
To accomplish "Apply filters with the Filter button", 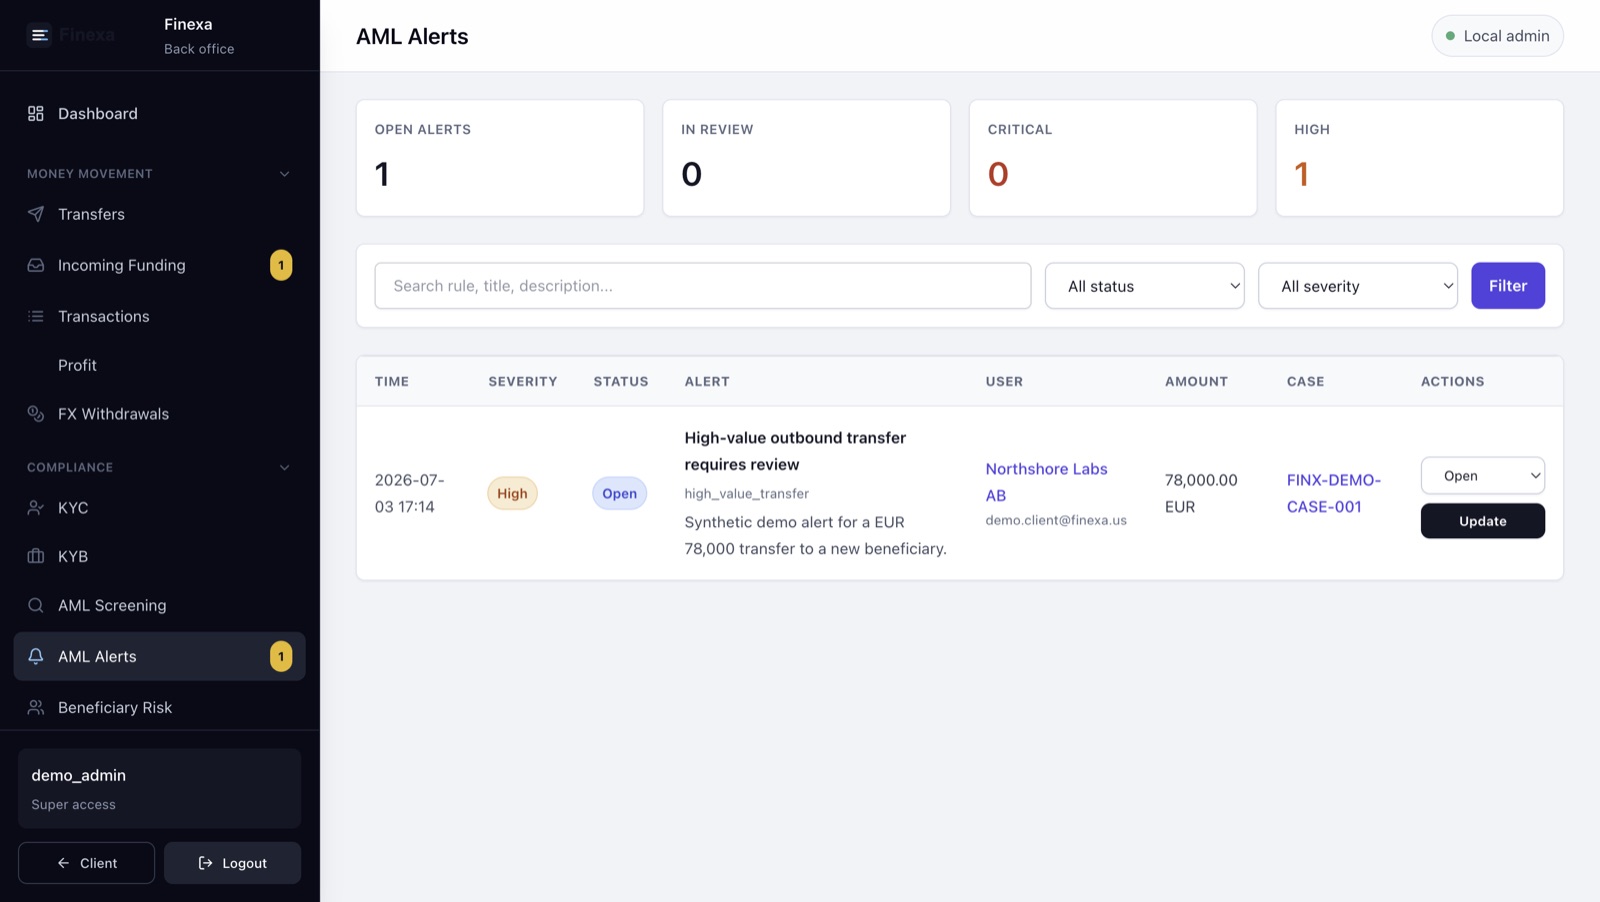I will tap(1507, 286).
